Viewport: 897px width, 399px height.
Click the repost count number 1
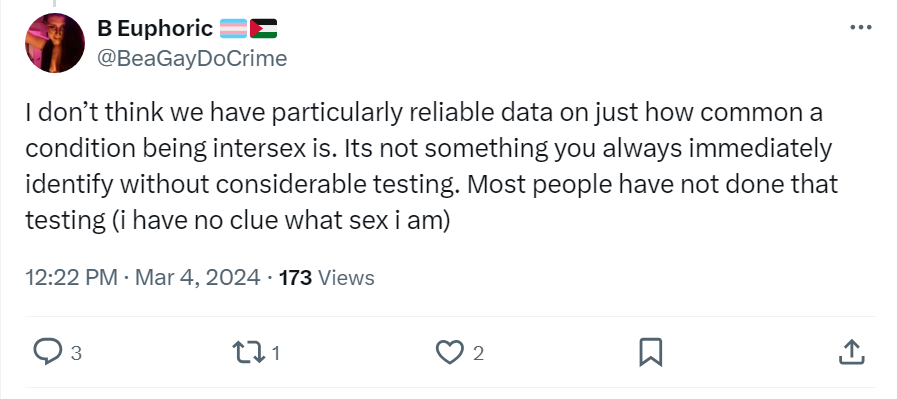pos(276,353)
